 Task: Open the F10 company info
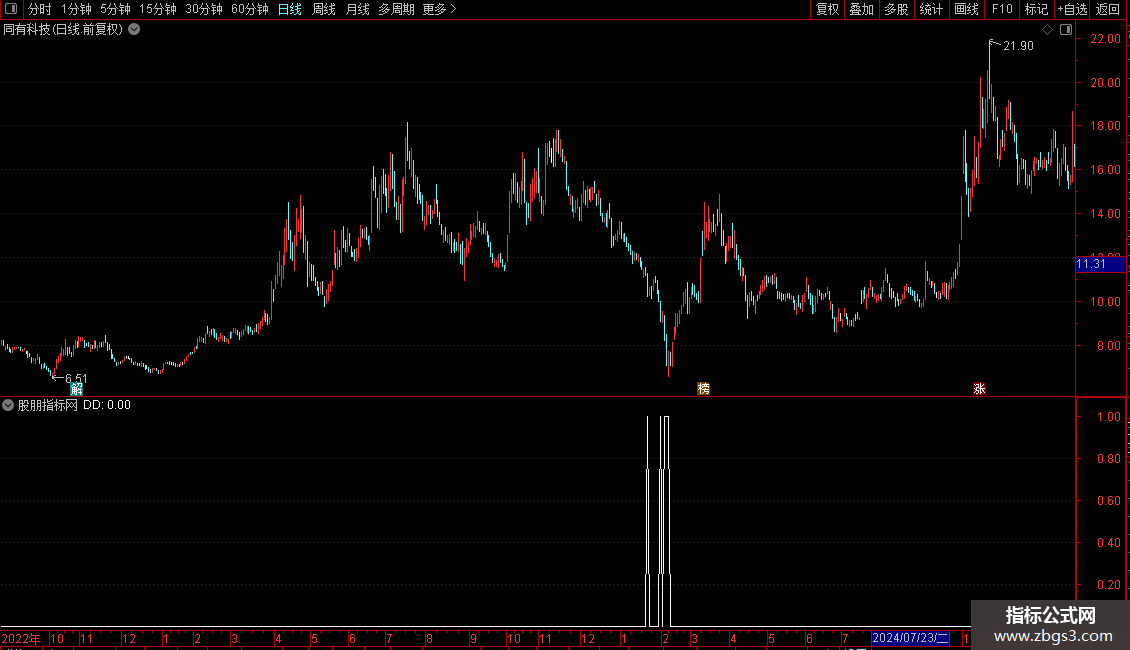pyautogui.click(x=1002, y=9)
